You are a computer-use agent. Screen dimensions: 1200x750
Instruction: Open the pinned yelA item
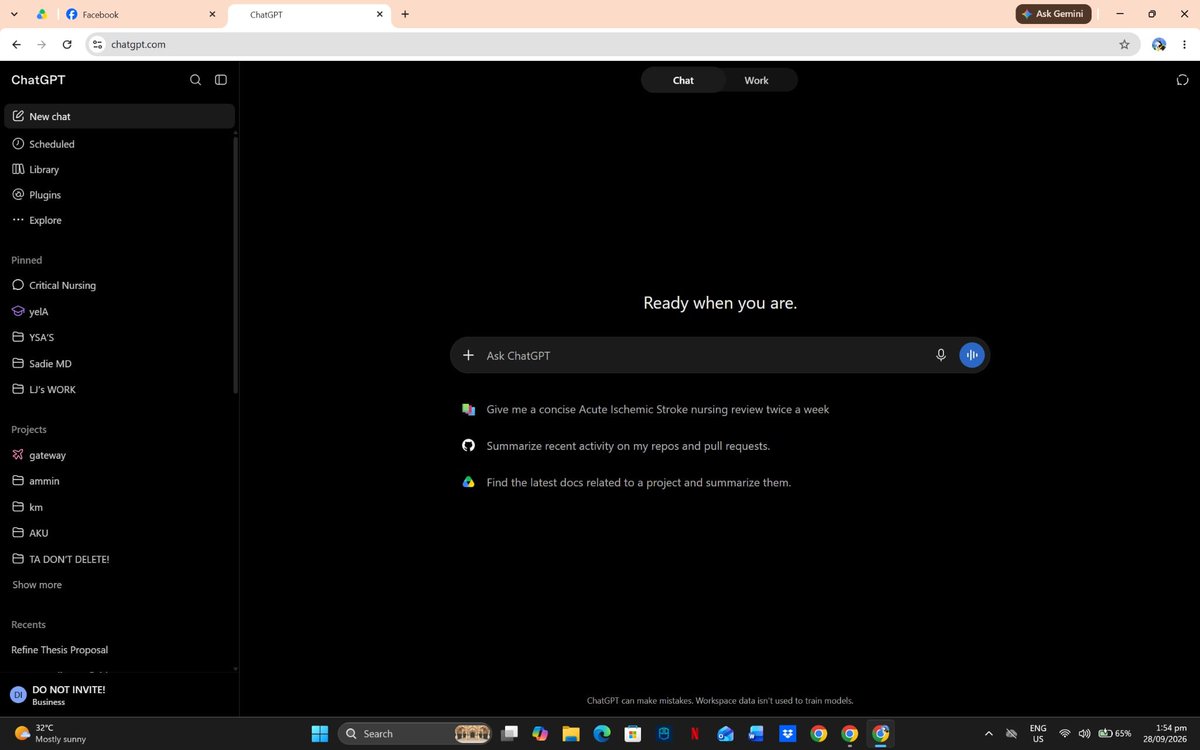point(120,311)
